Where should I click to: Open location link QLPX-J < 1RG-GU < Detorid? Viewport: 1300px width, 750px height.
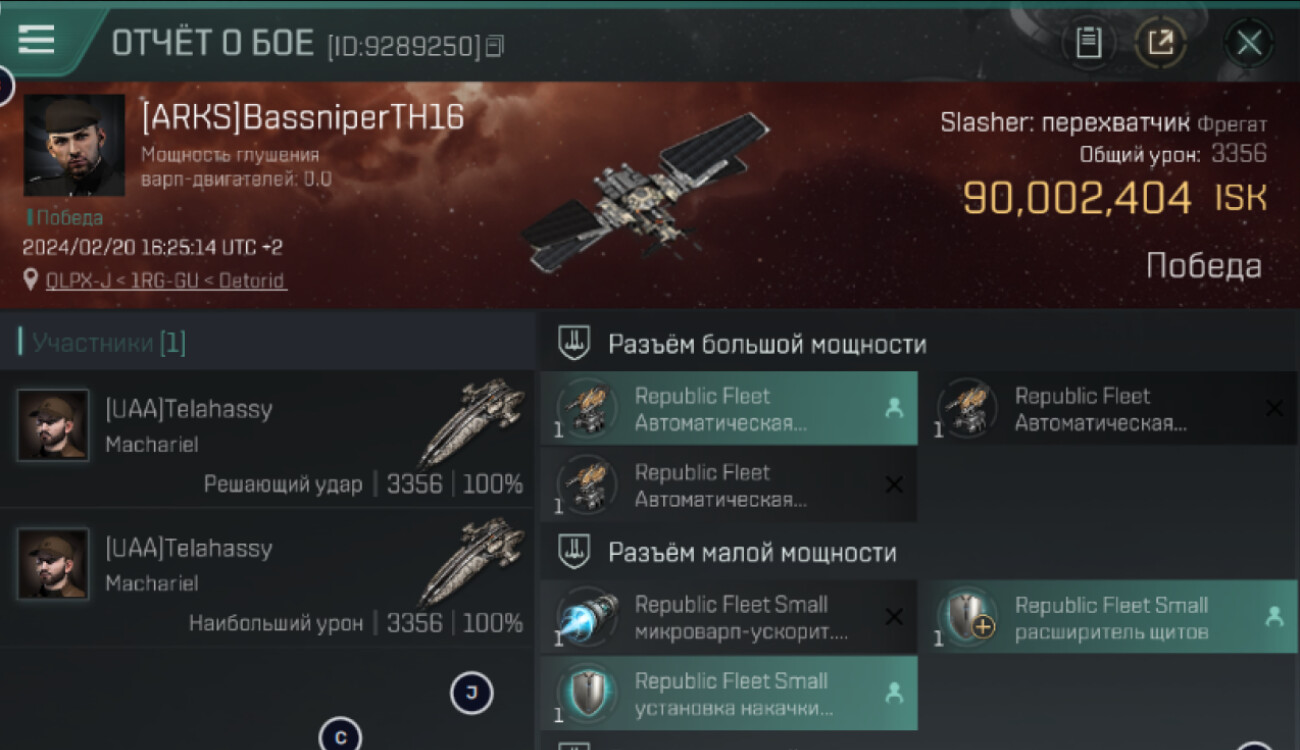click(x=166, y=281)
